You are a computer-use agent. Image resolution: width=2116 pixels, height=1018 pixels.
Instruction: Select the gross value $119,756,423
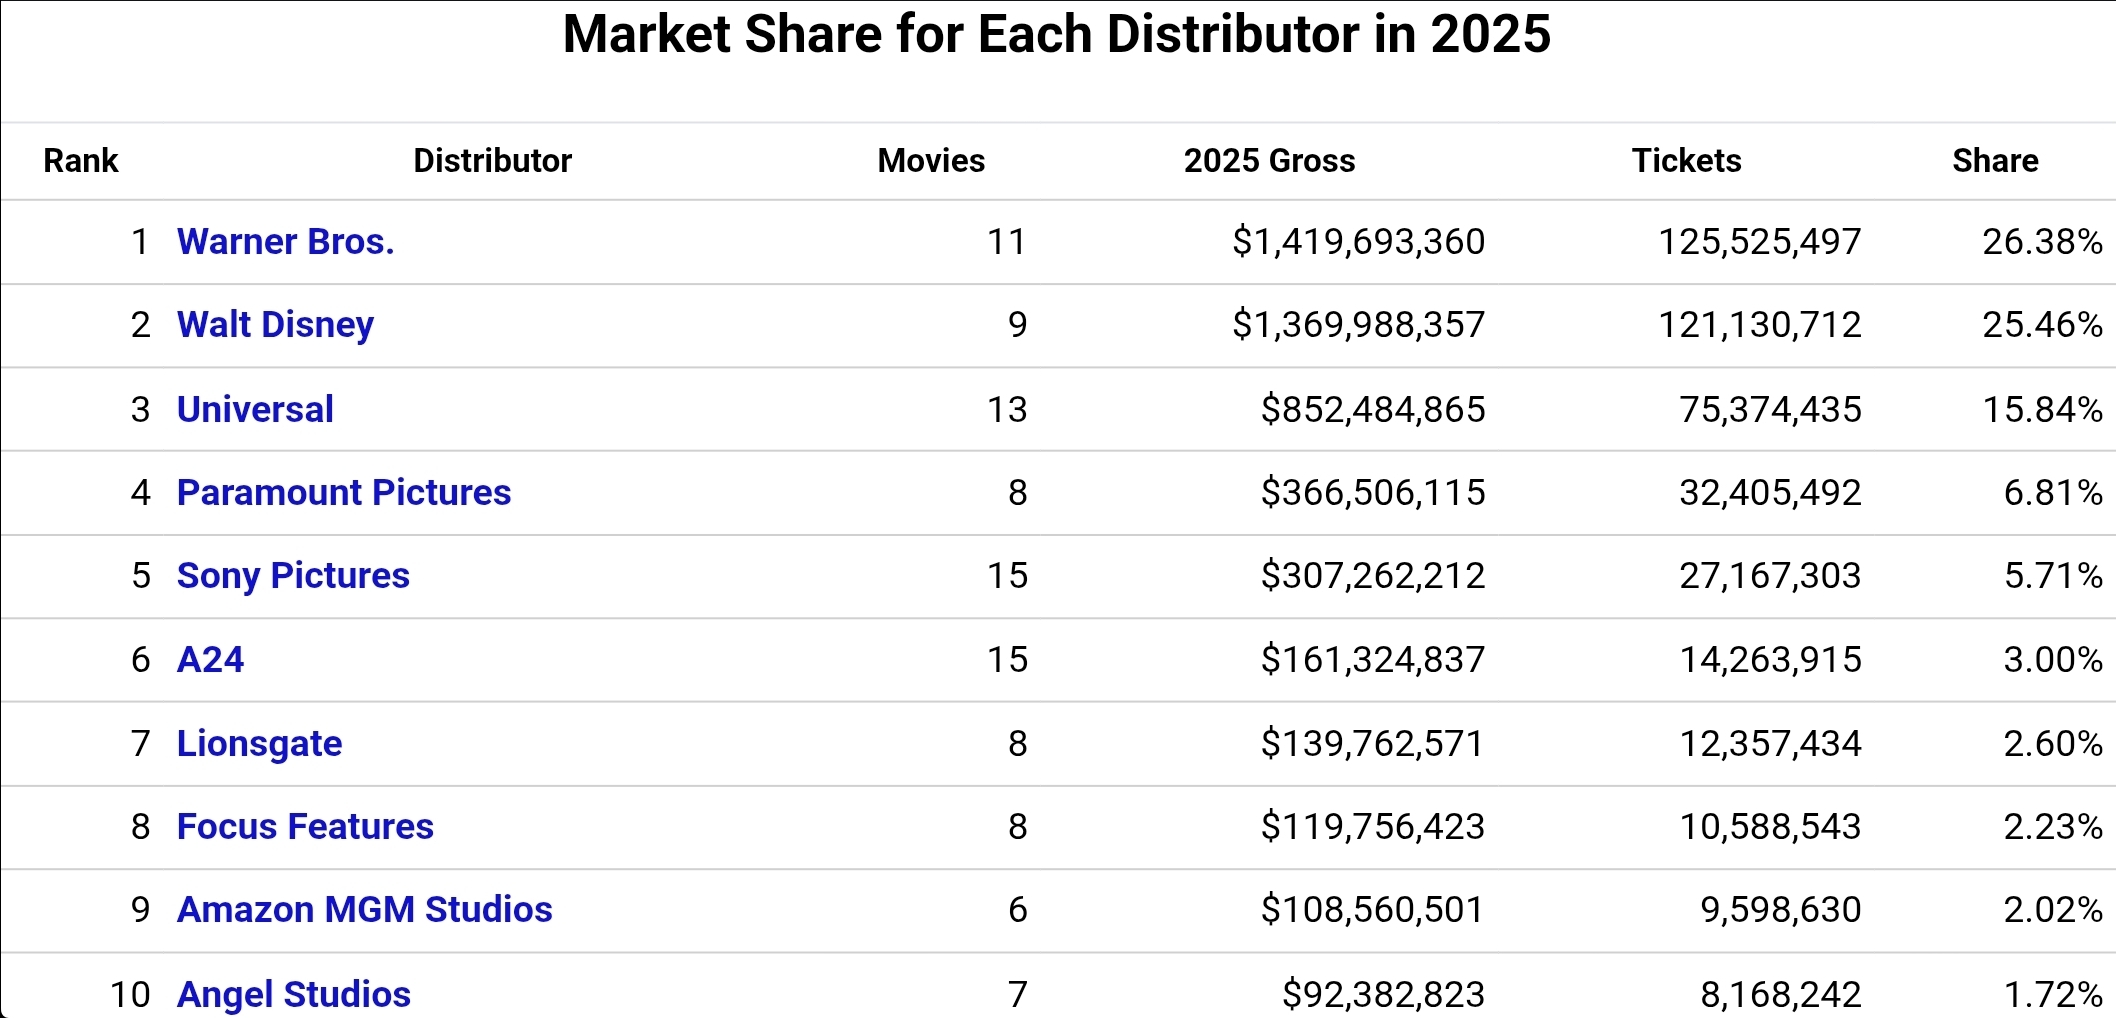click(x=1373, y=827)
